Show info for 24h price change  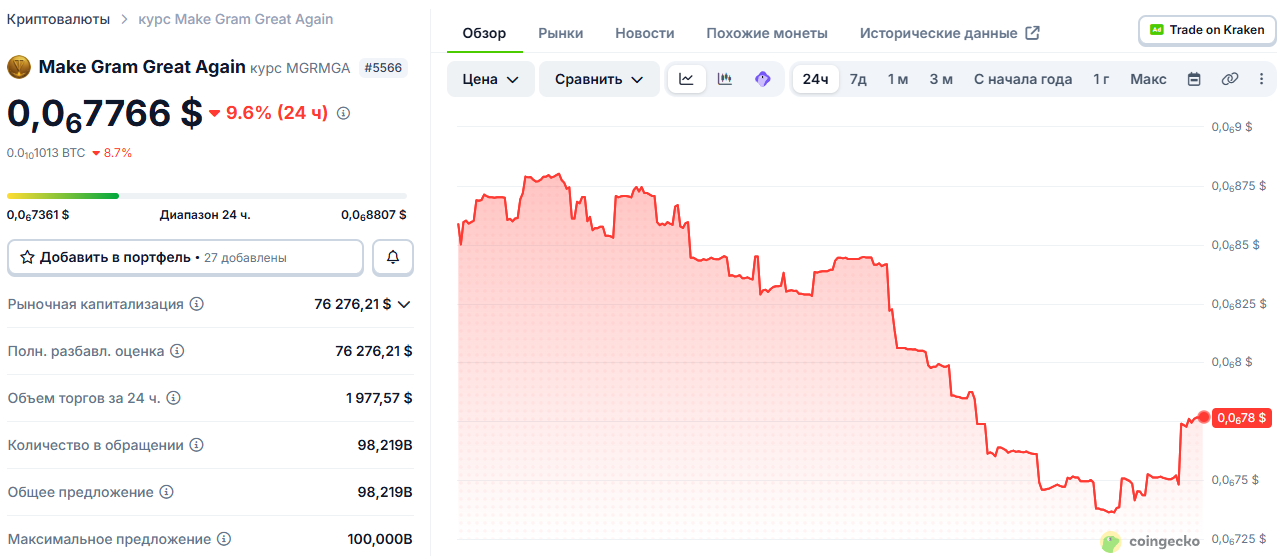pyautogui.click(x=344, y=113)
